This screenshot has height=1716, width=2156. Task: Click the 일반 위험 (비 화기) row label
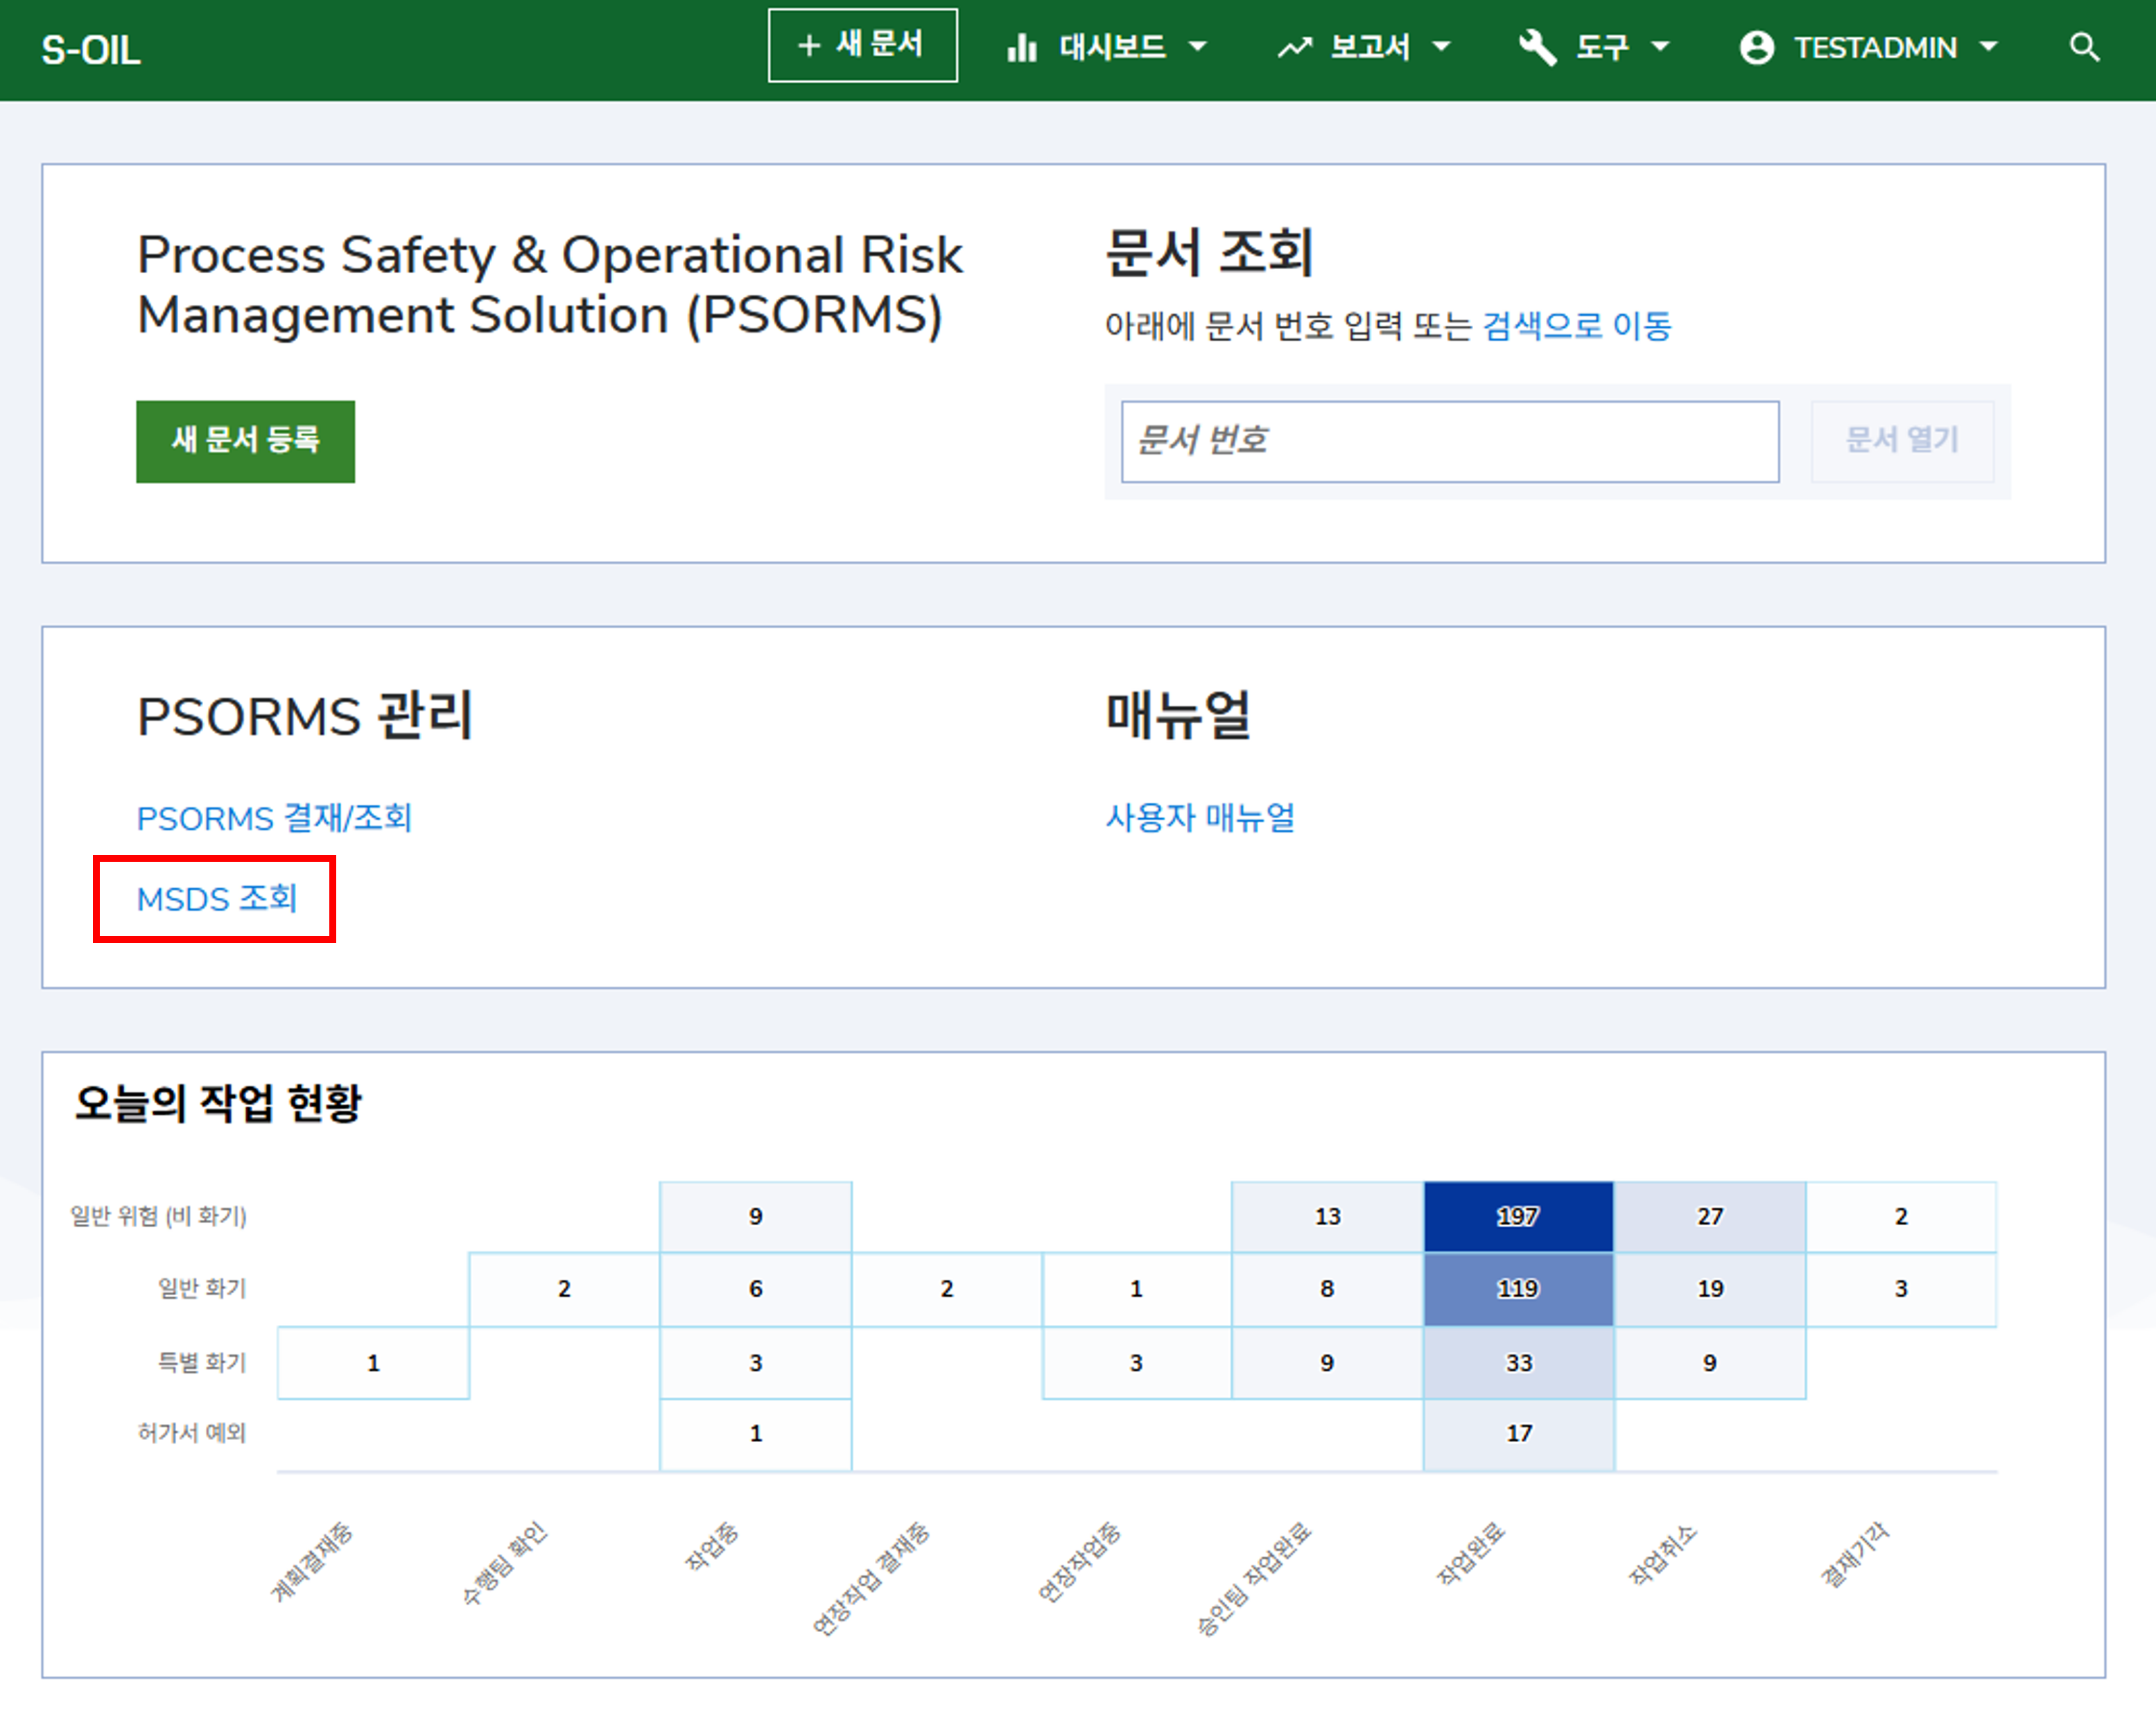pos(158,1216)
